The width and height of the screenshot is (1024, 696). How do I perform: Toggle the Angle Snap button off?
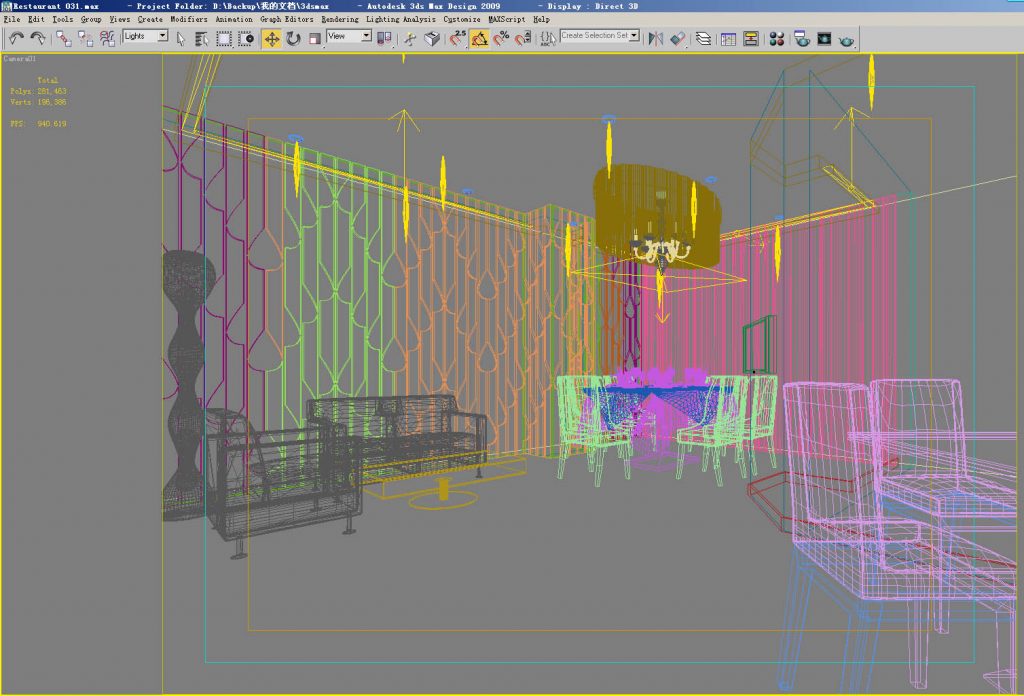pyautogui.click(x=480, y=38)
